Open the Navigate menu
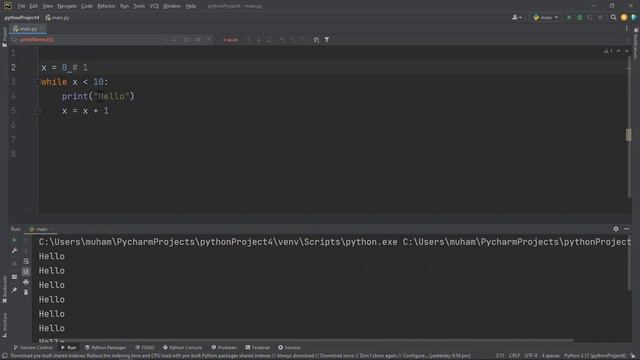The height and width of the screenshot is (360, 640). 67,6
